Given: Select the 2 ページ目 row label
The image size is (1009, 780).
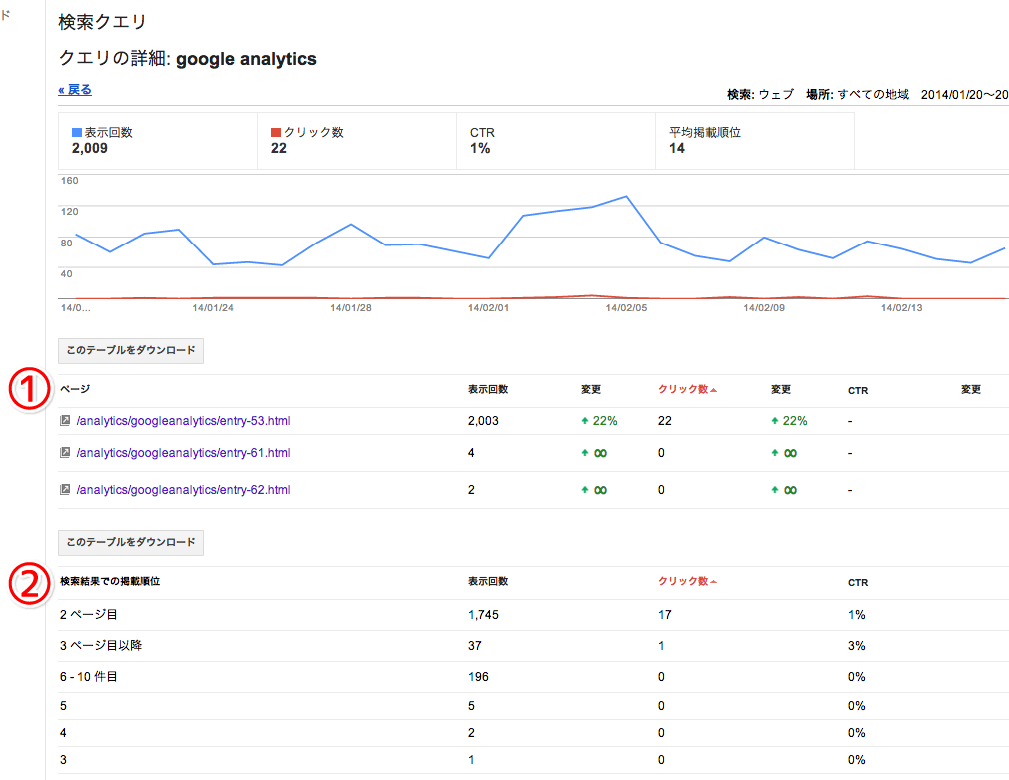Looking at the screenshot, I should pyautogui.click(x=89, y=615).
